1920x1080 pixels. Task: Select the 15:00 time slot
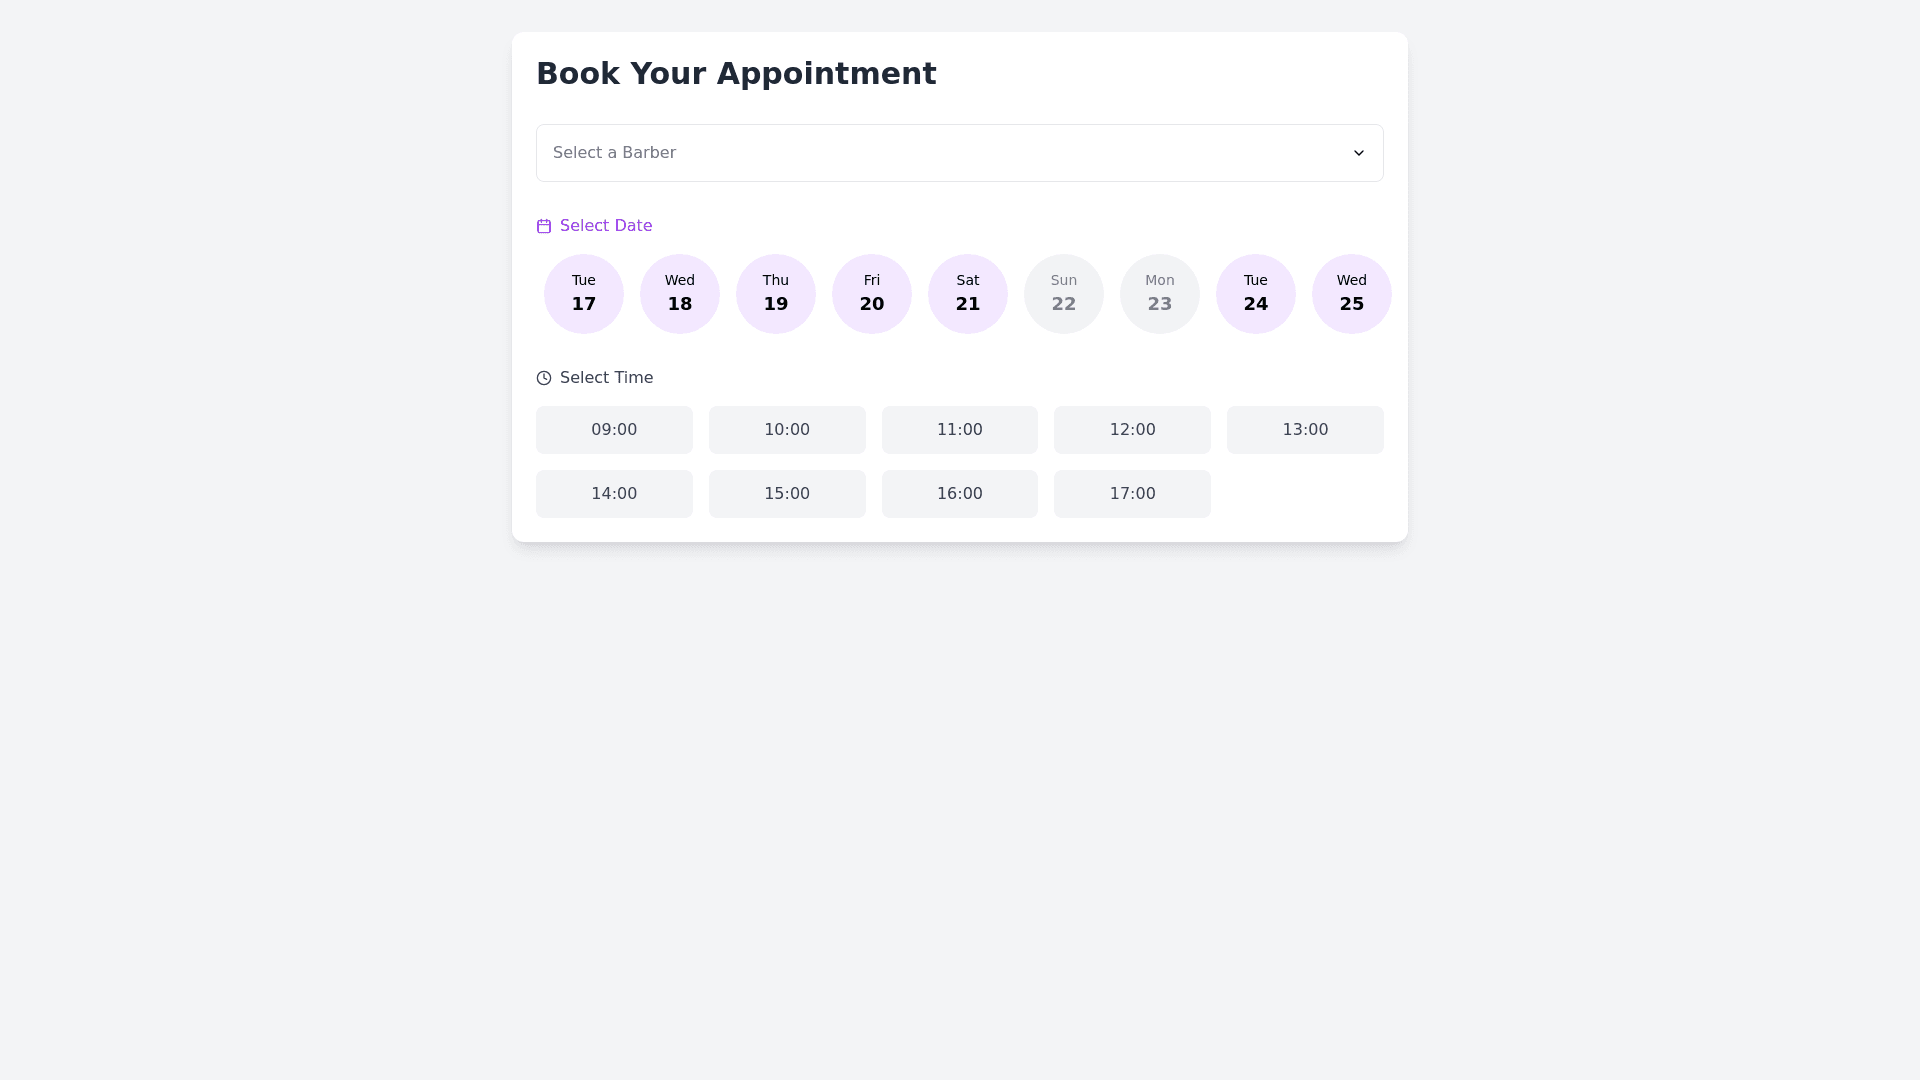pos(787,494)
